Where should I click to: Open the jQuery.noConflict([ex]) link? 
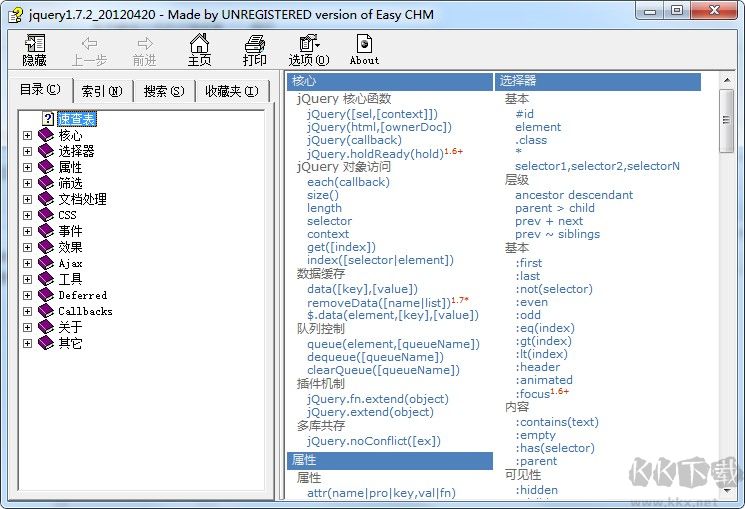(374, 441)
